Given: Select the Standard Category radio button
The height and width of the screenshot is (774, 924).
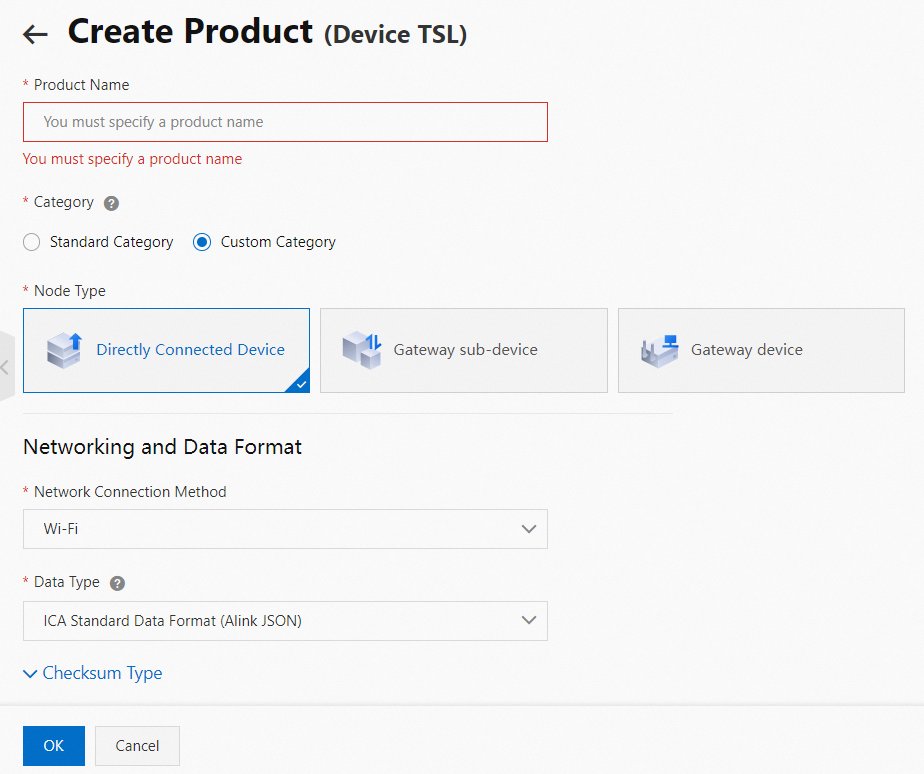Looking at the screenshot, I should coord(32,242).
